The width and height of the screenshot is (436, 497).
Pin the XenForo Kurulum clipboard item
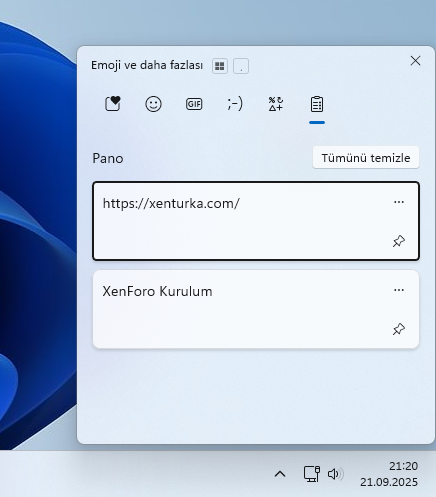tap(399, 329)
